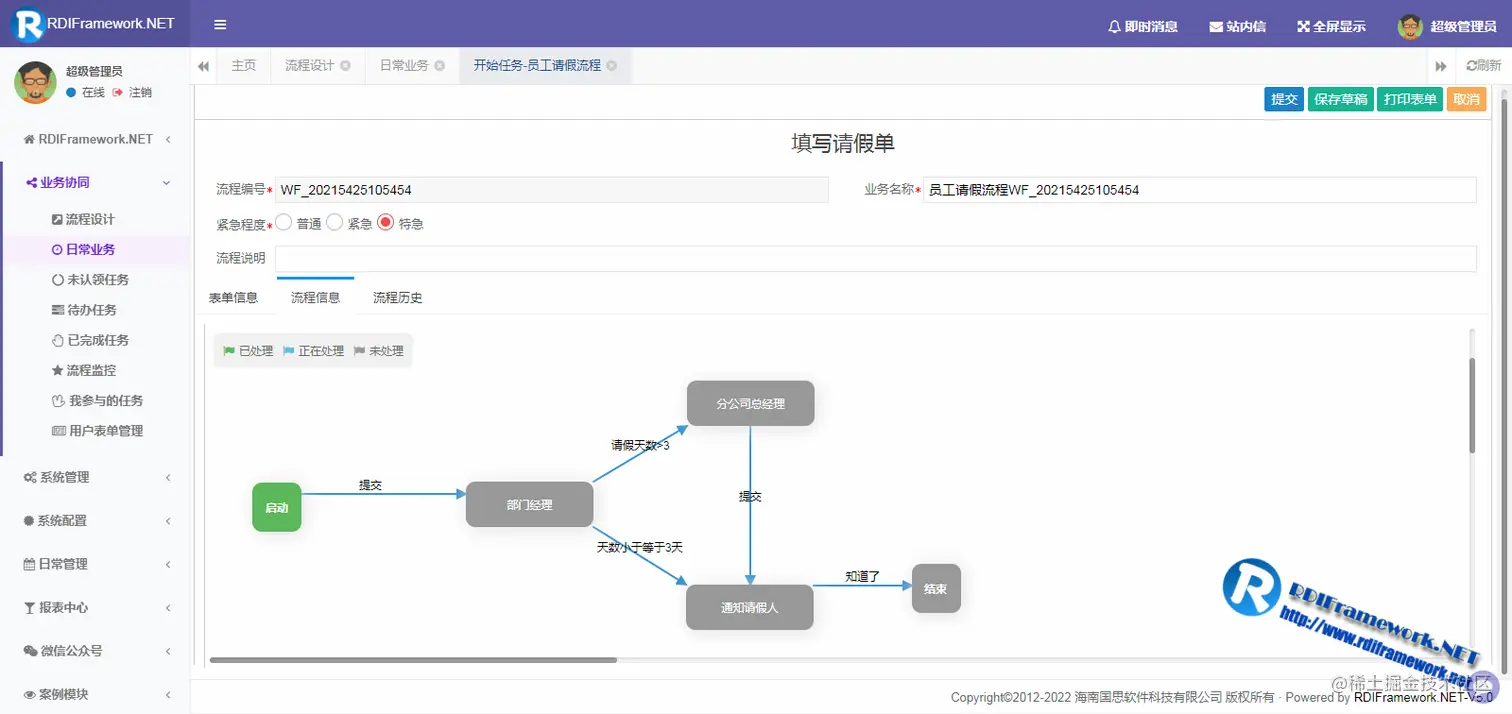Open the 即时消息 notification bell
The image size is (1512, 714).
point(1140,26)
